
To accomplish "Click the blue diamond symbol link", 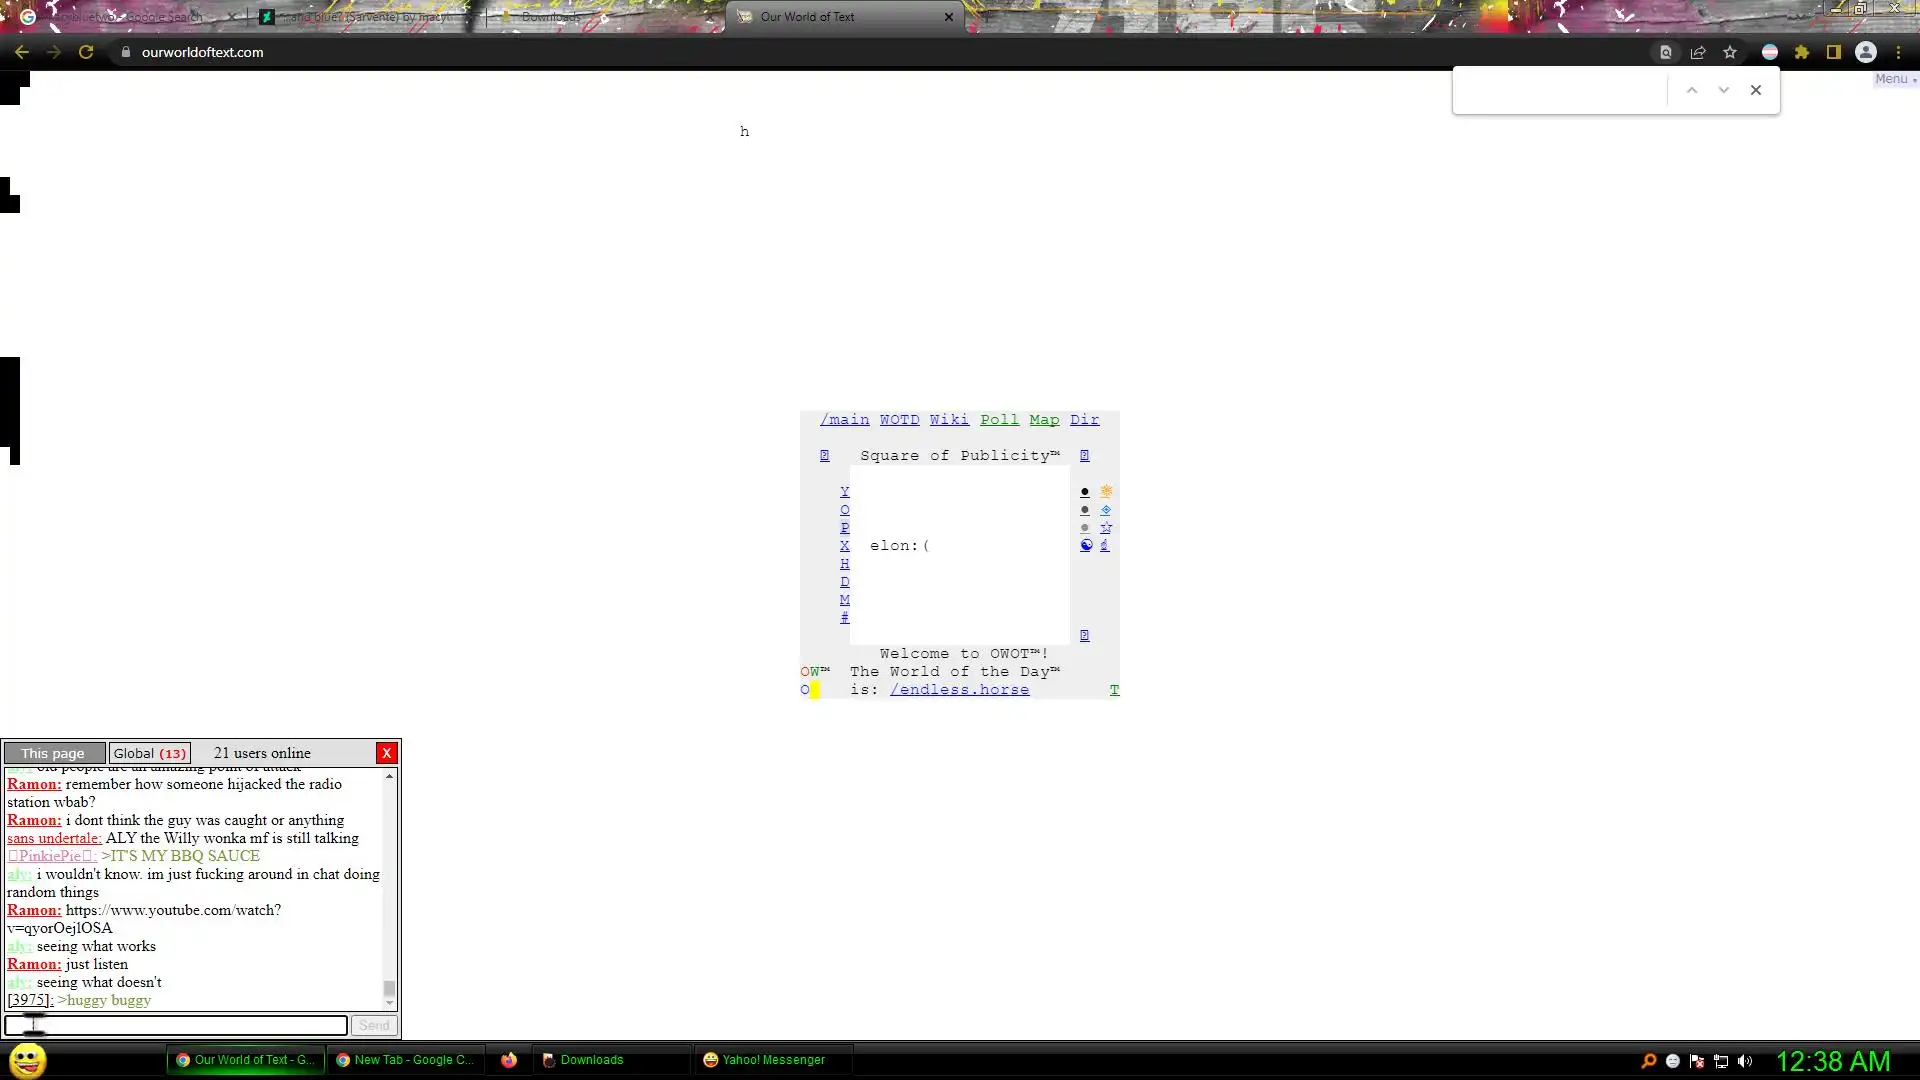I will (x=1106, y=510).
